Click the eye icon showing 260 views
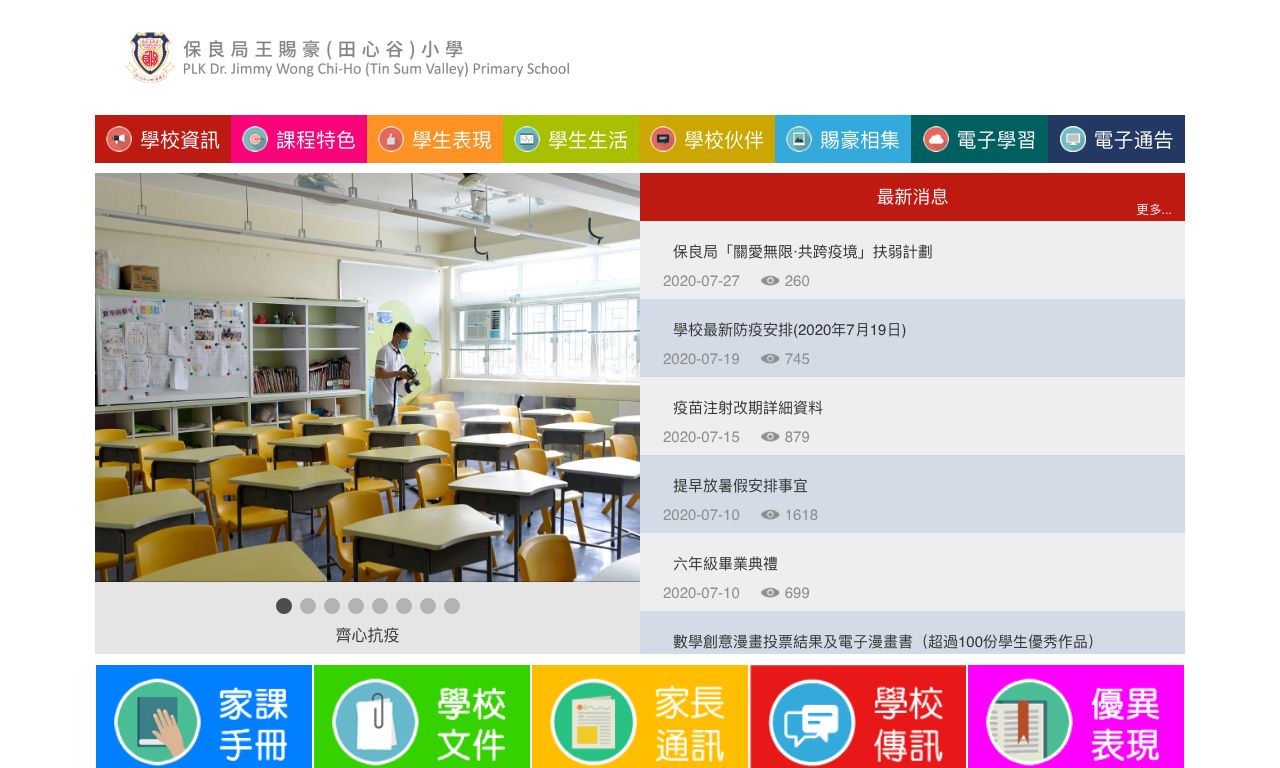The height and width of the screenshot is (768, 1280). [769, 281]
